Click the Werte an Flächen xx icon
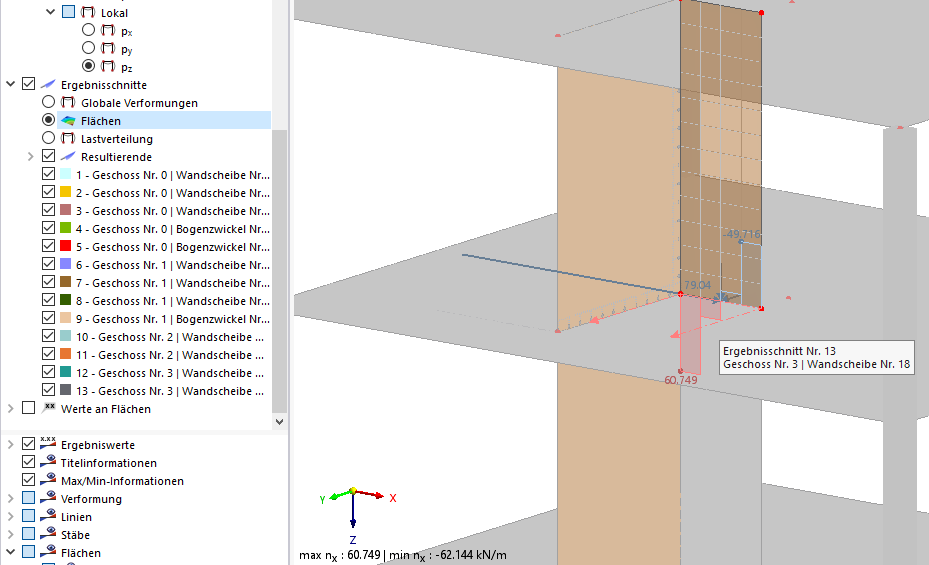Screen dimensions: 929x565 pos(48,408)
